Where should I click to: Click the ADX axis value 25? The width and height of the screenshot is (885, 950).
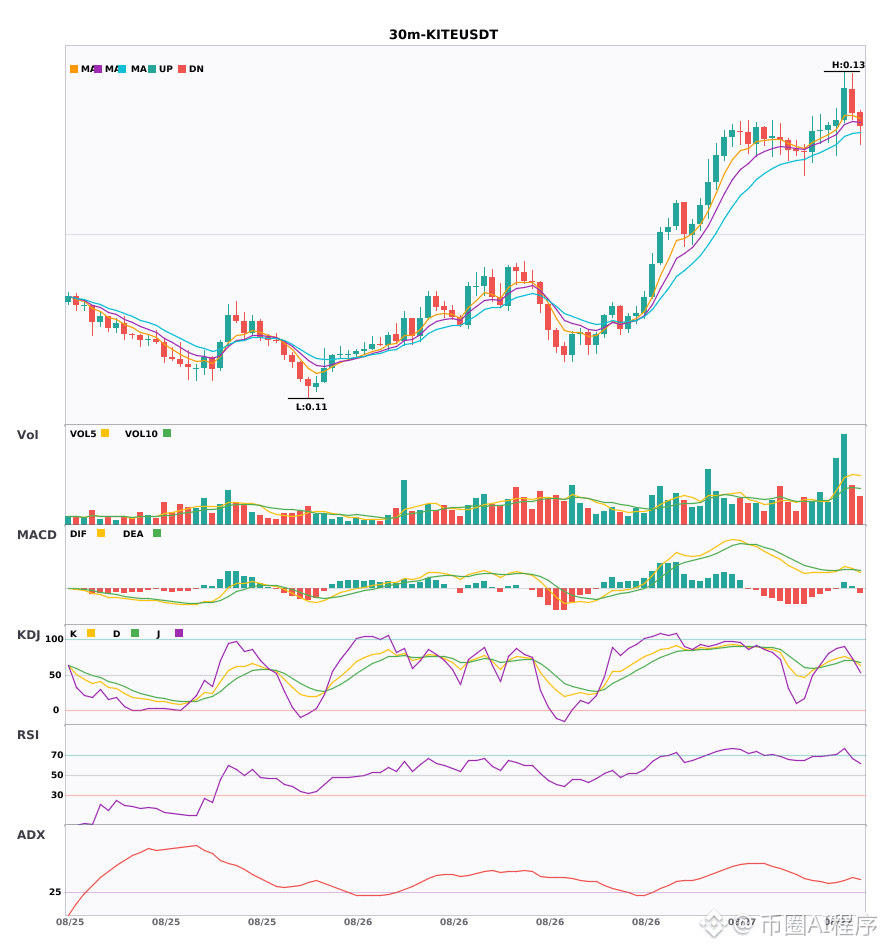55,892
